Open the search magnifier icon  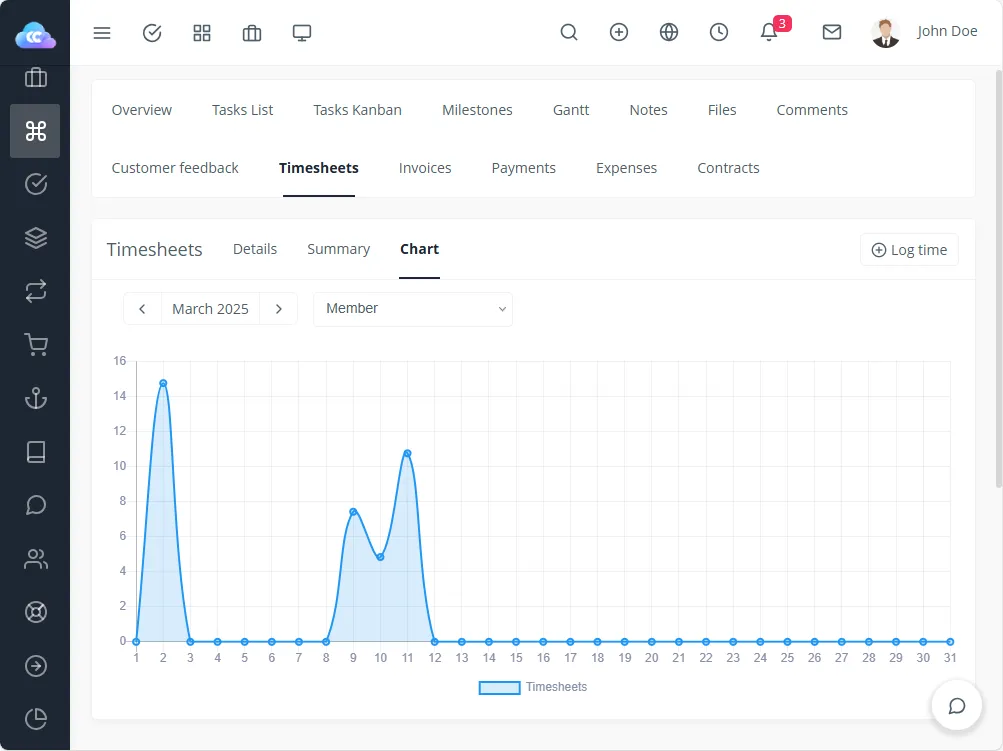569,33
